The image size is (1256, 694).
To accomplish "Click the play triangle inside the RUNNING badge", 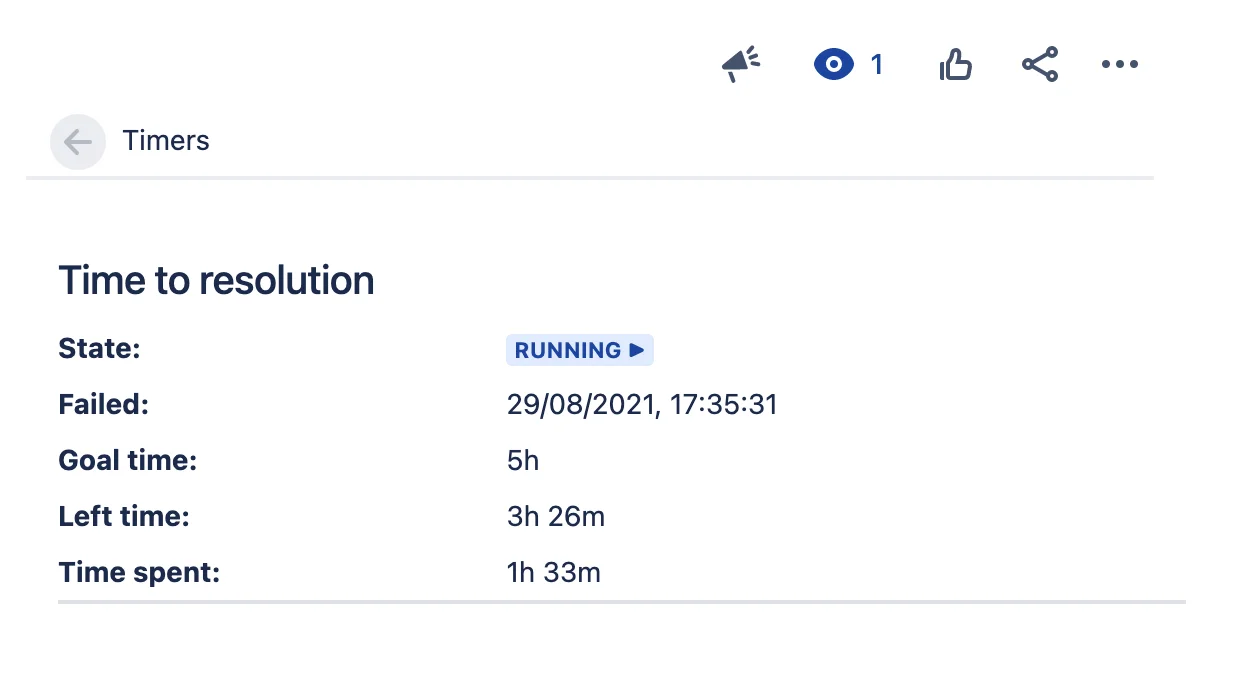I will [637, 350].
